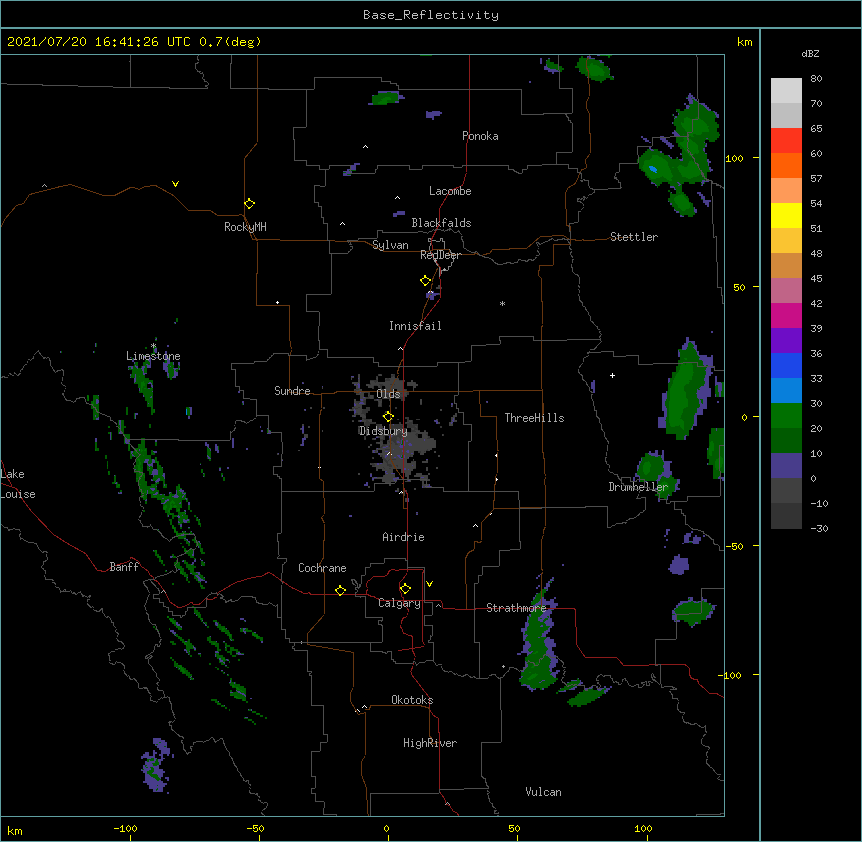Click the Vulcan label

(x=543, y=792)
